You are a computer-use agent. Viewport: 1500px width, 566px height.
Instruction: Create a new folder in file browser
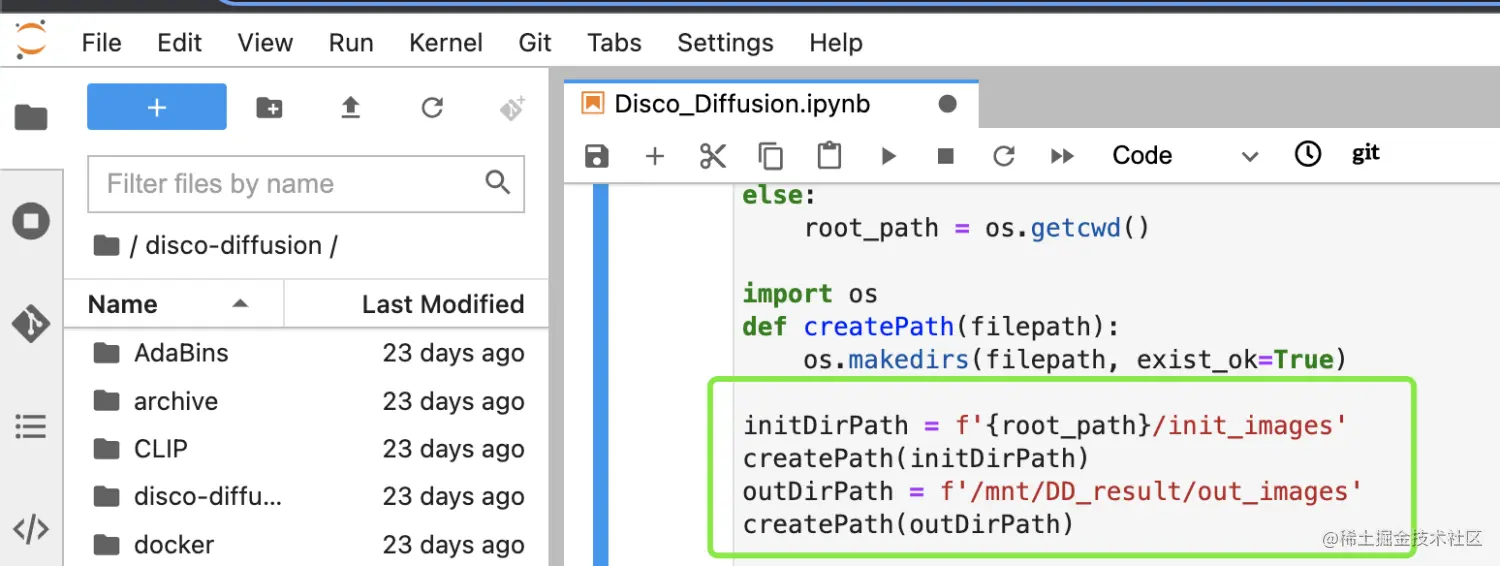(269, 108)
